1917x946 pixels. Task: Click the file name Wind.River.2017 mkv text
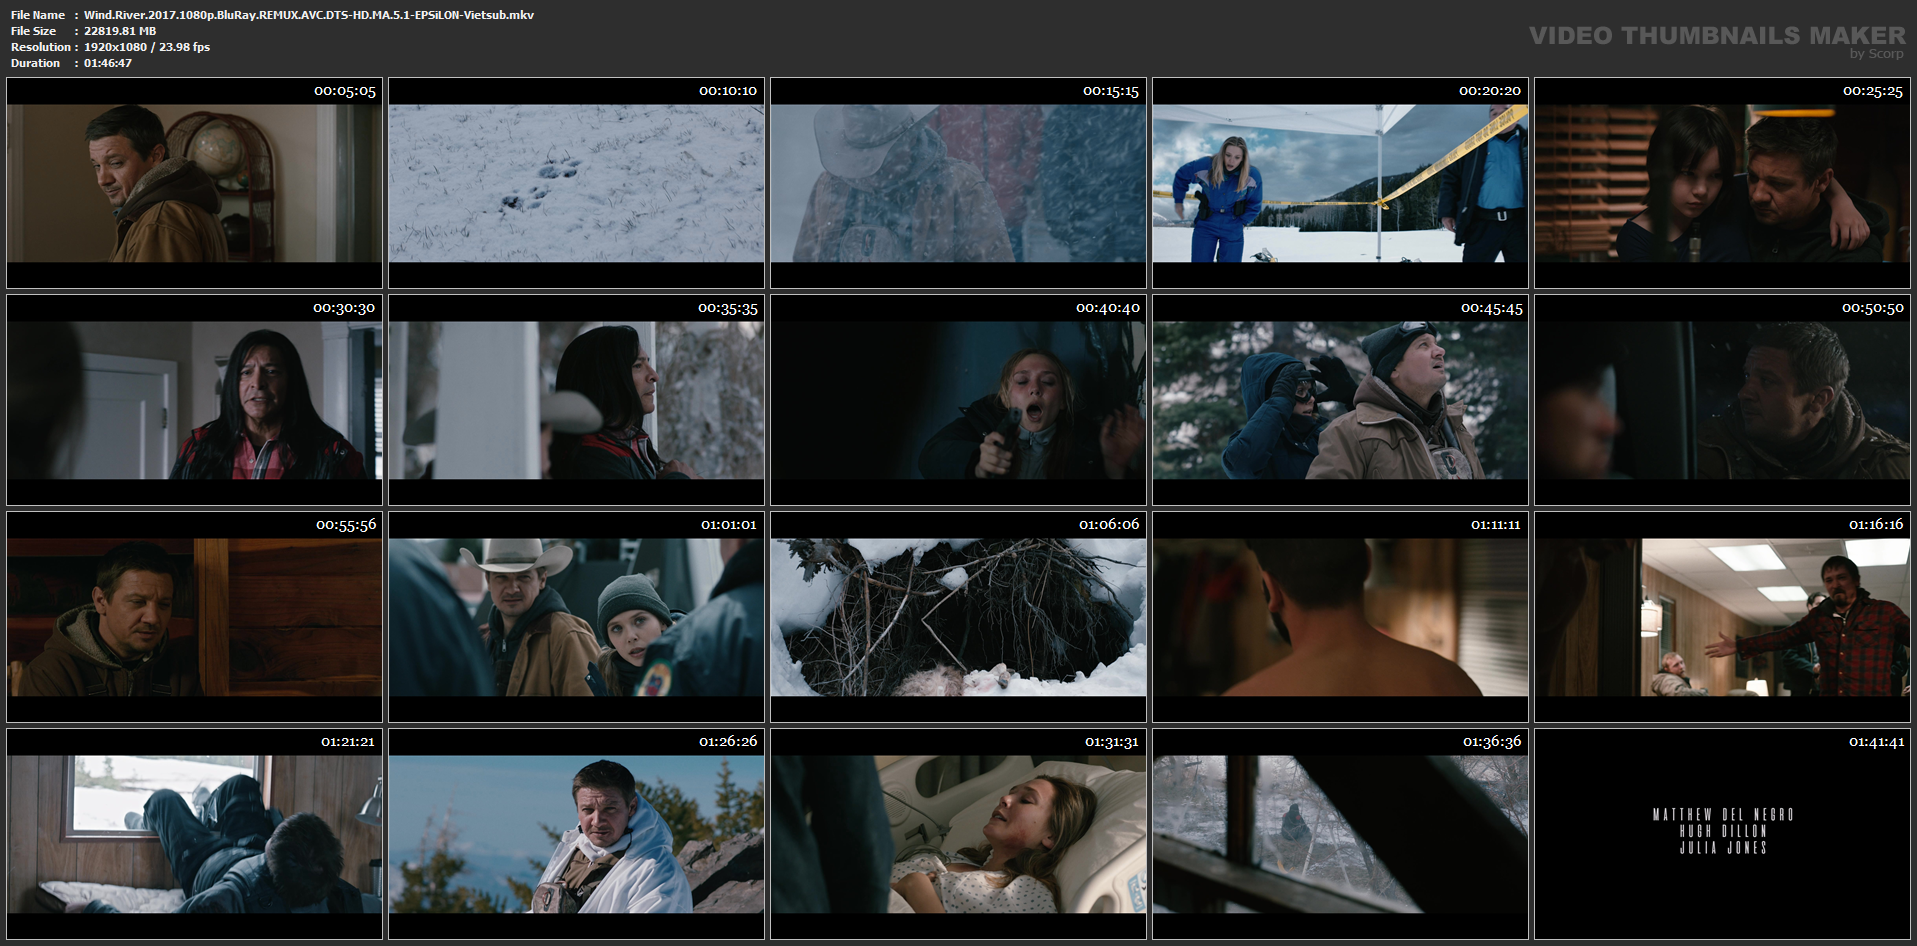309,15
